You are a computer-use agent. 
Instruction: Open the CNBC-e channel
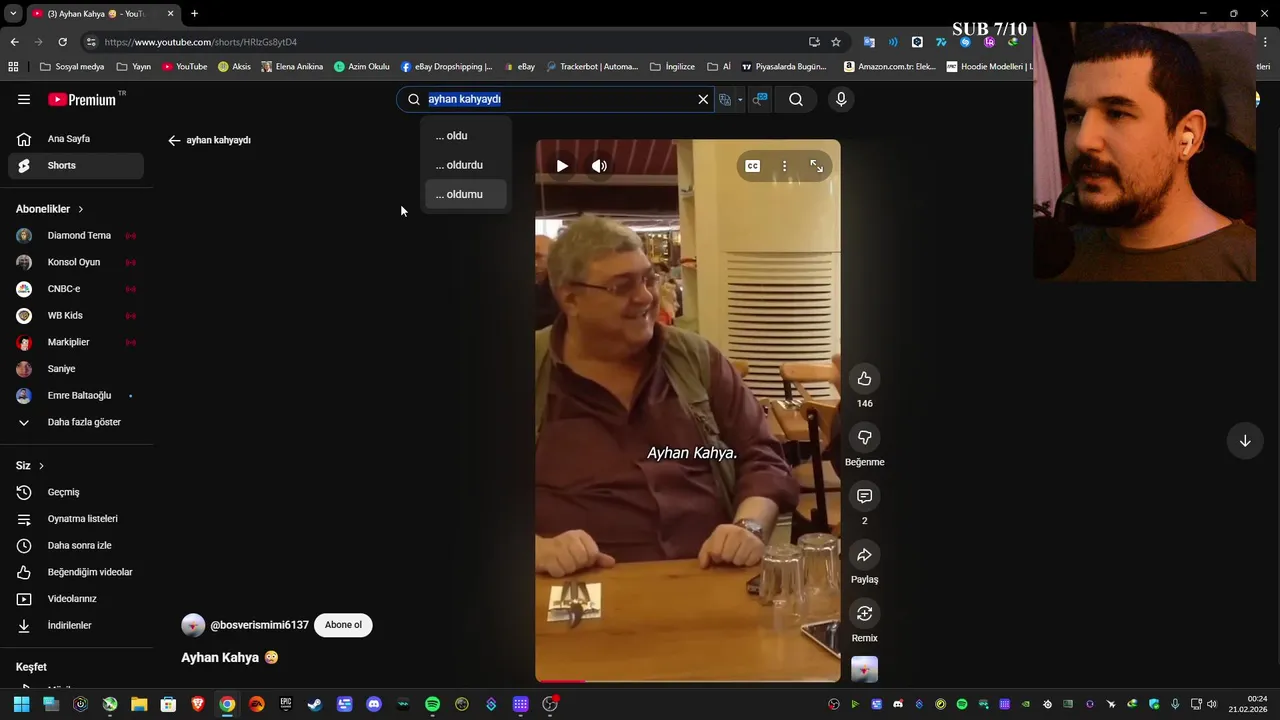click(76, 289)
